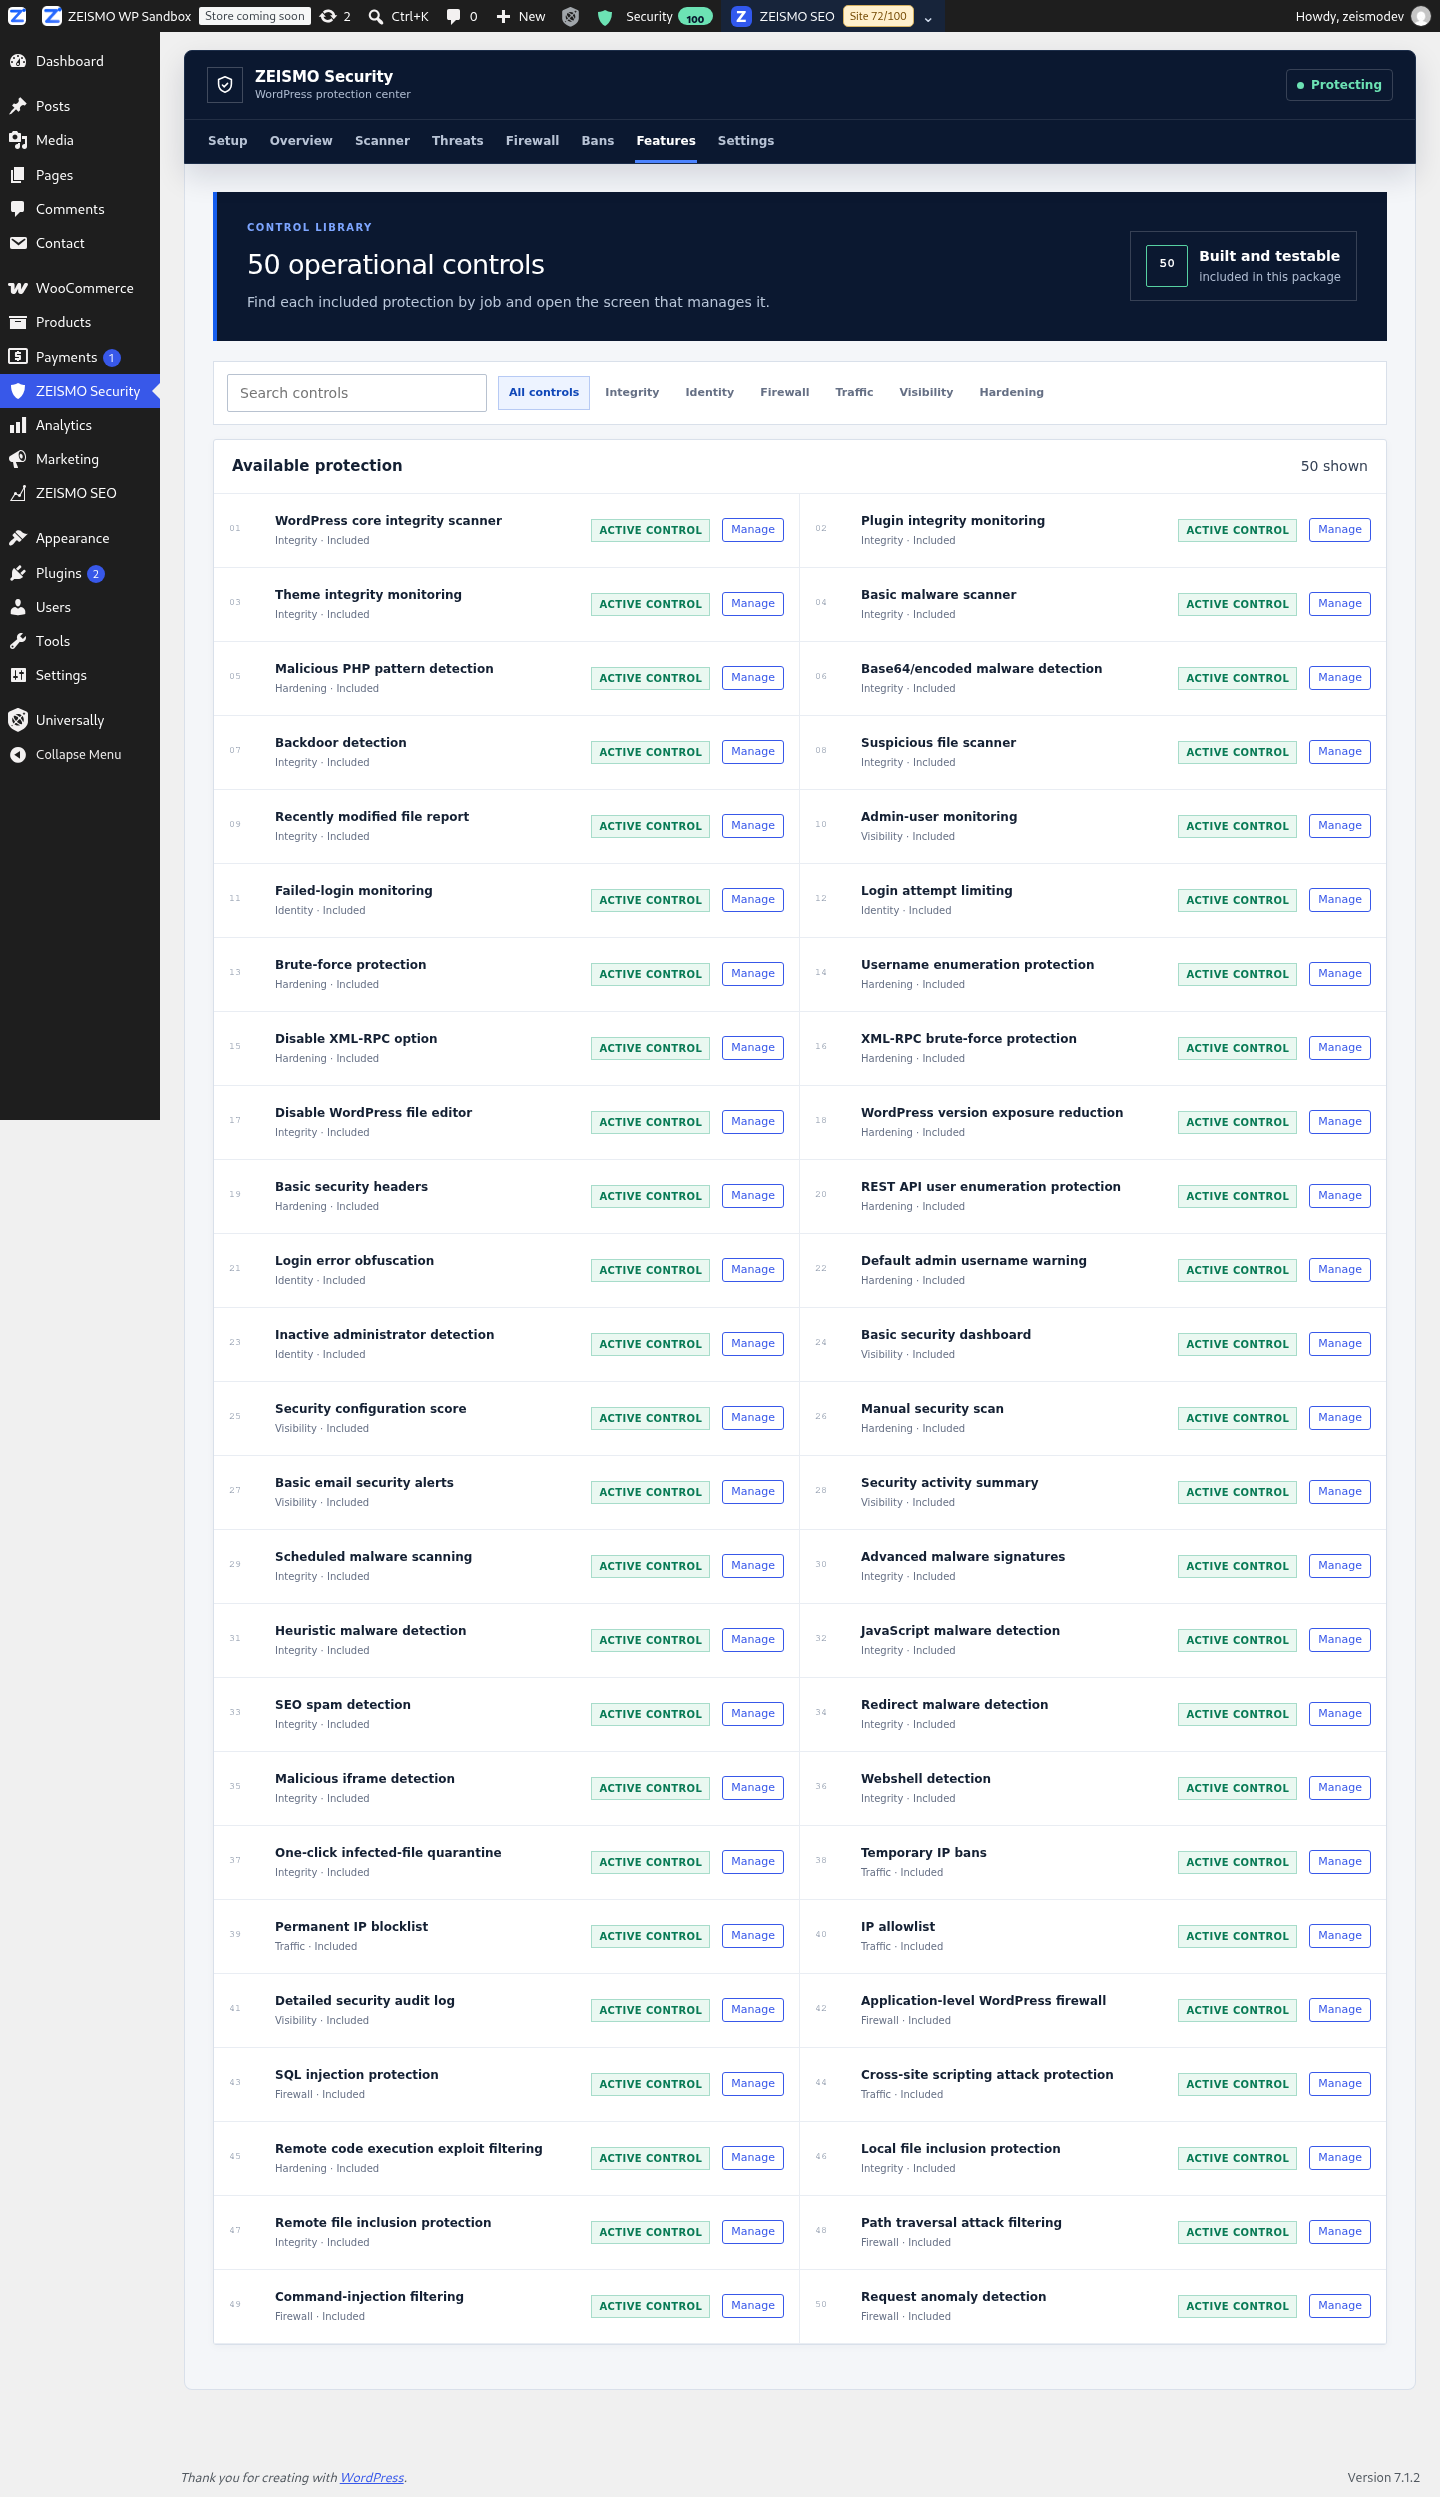Click Products archive icon
Viewport: 1440px width, 2497px height.
point(18,322)
